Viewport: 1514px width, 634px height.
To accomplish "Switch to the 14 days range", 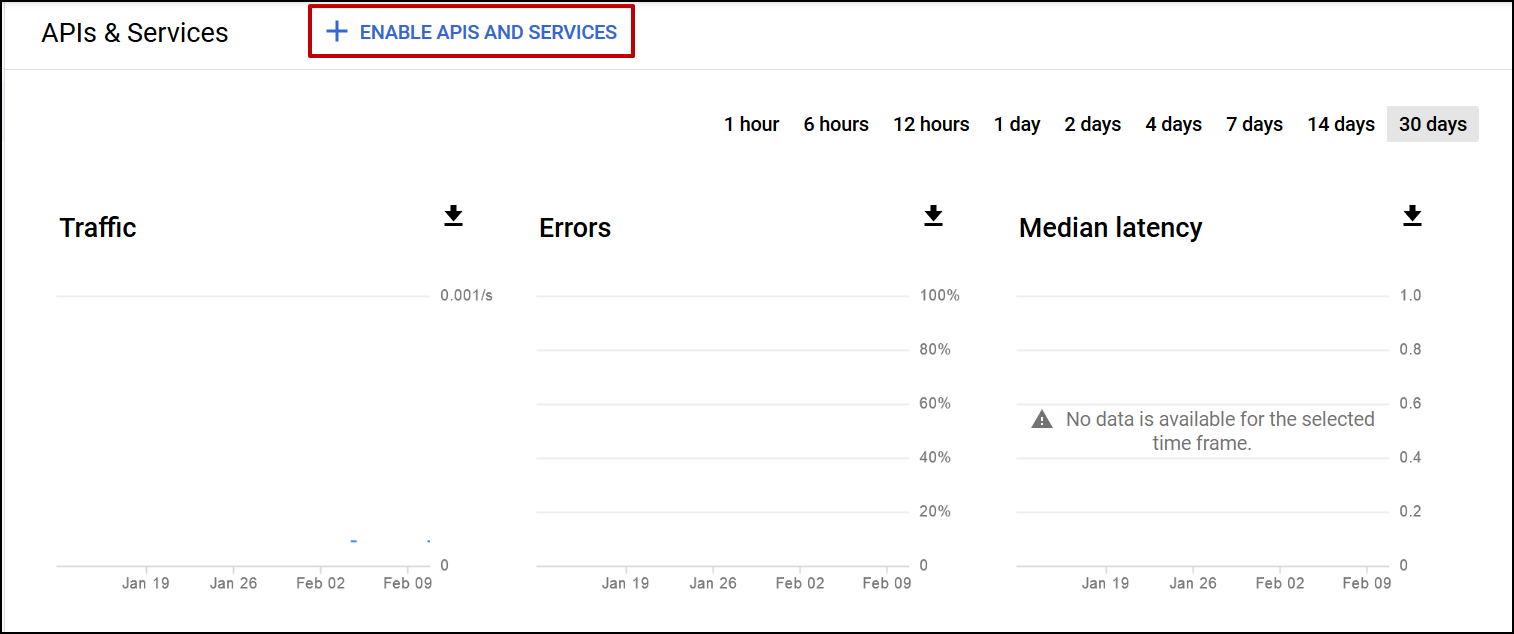I will [x=1340, y=124].
